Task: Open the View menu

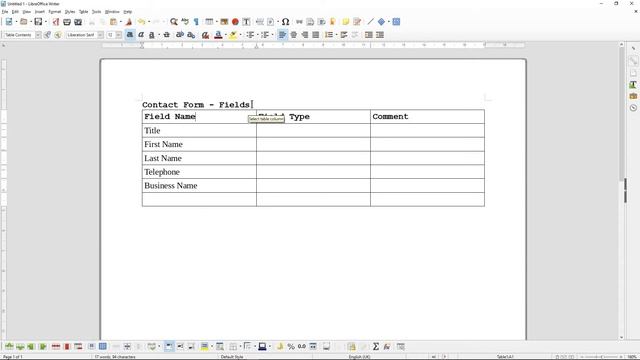Action: click(27, 12)
